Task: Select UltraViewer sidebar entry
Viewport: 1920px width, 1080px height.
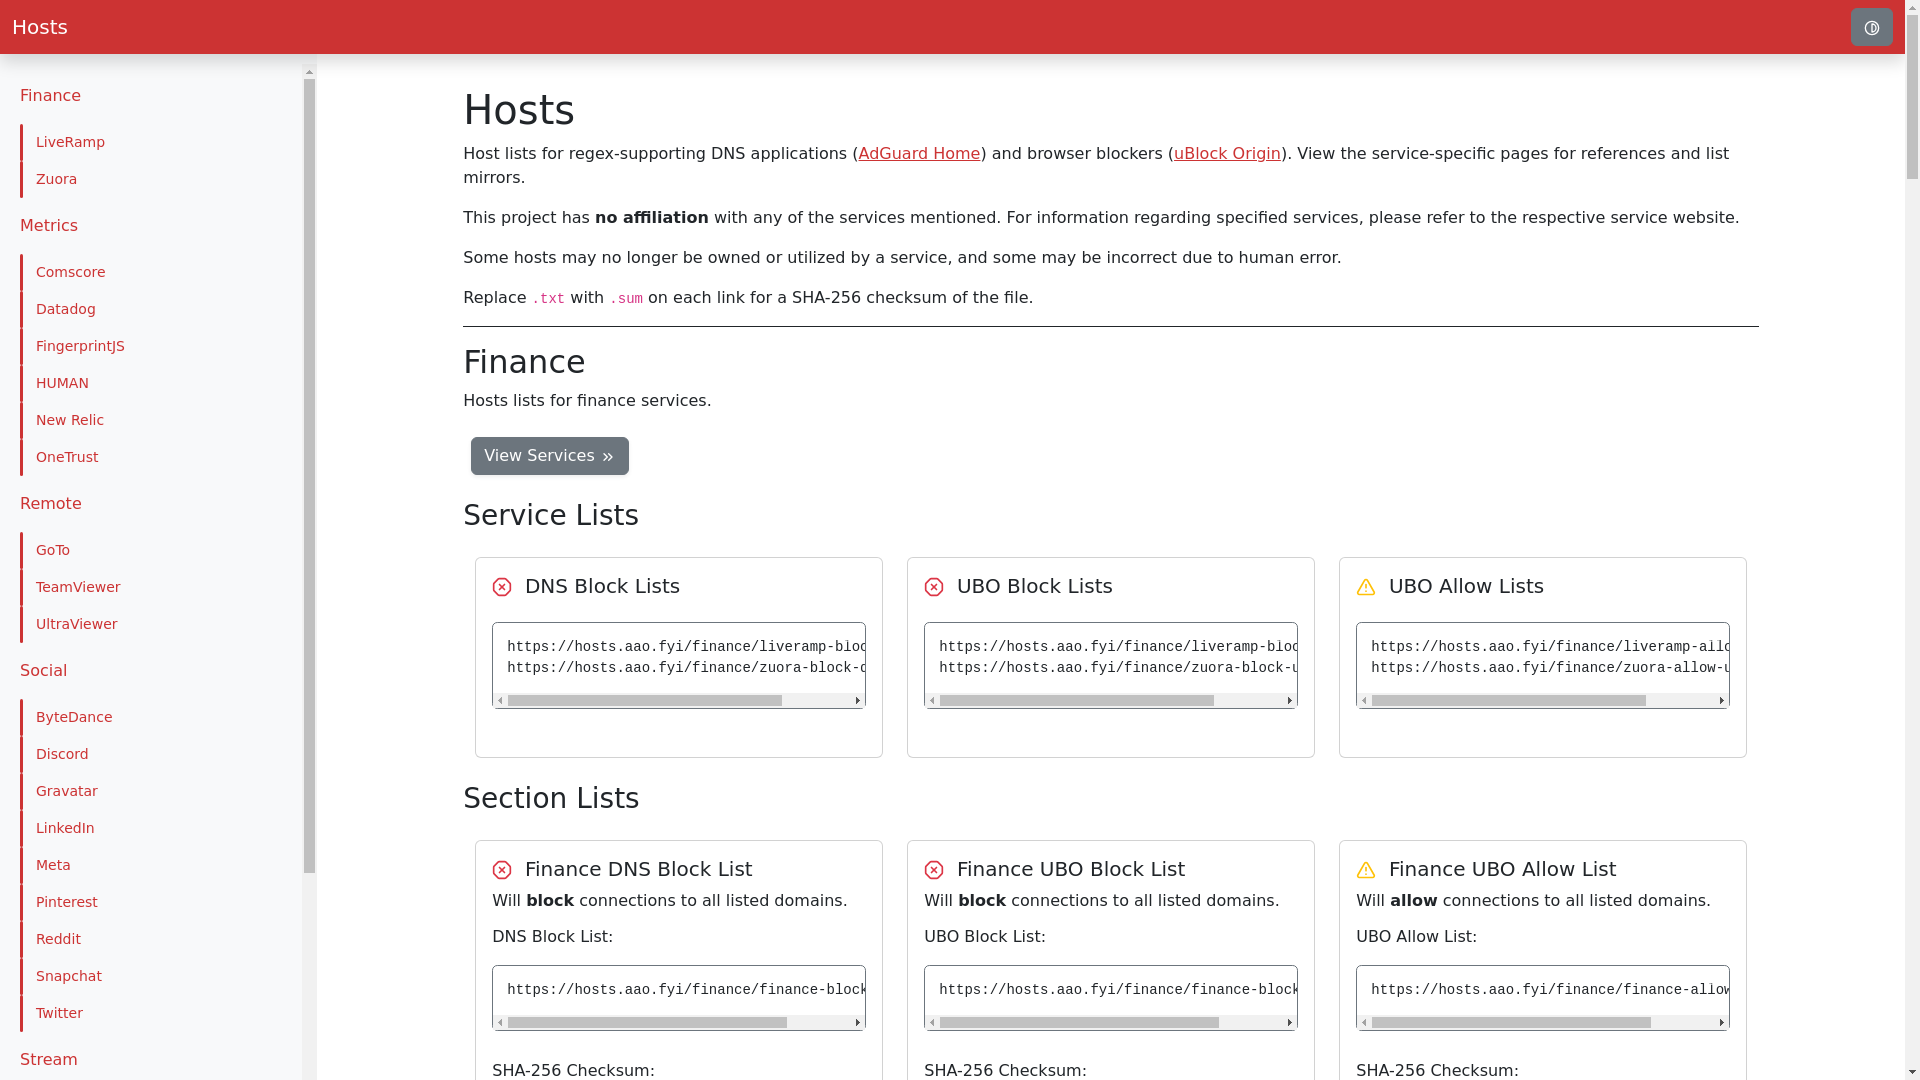Action: point(76,624)
